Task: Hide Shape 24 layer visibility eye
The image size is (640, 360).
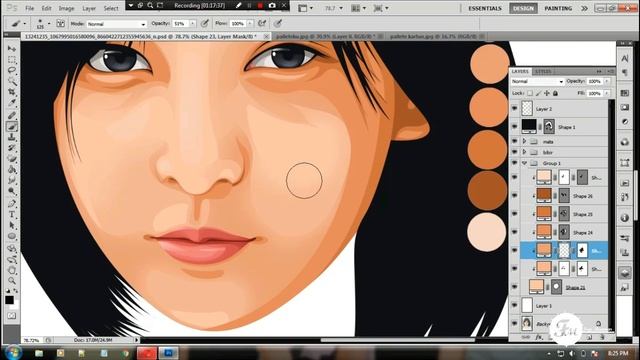Action: [x=514, y=232]
